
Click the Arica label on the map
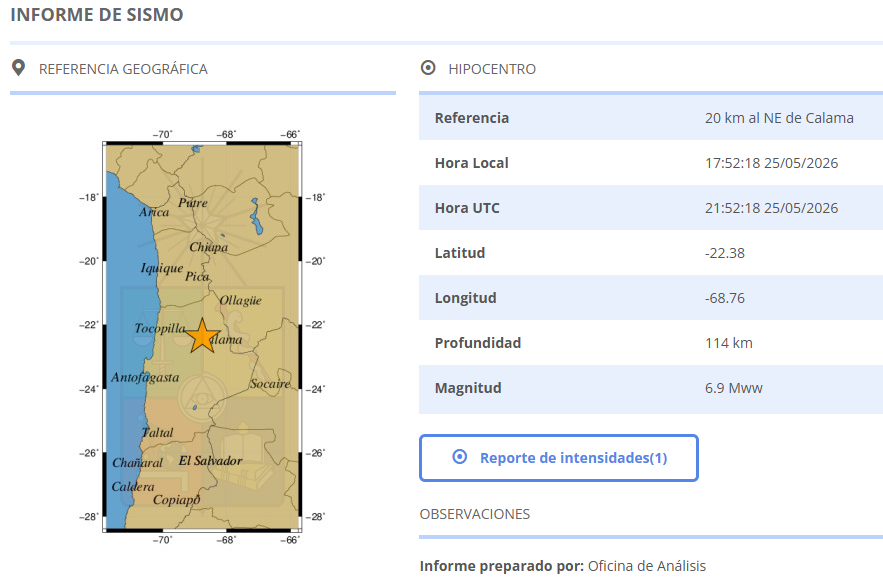tap(154, 212)
